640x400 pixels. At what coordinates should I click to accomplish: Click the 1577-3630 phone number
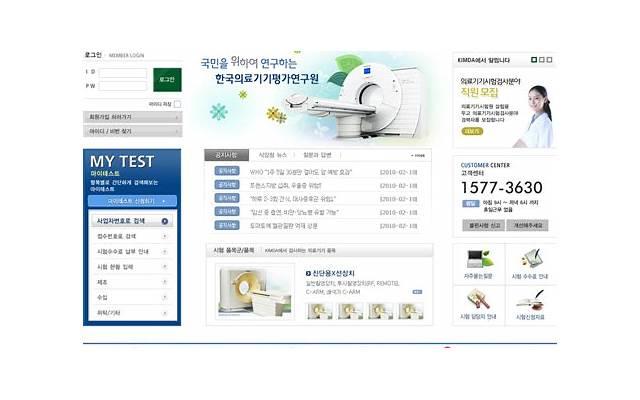[502, 188]
